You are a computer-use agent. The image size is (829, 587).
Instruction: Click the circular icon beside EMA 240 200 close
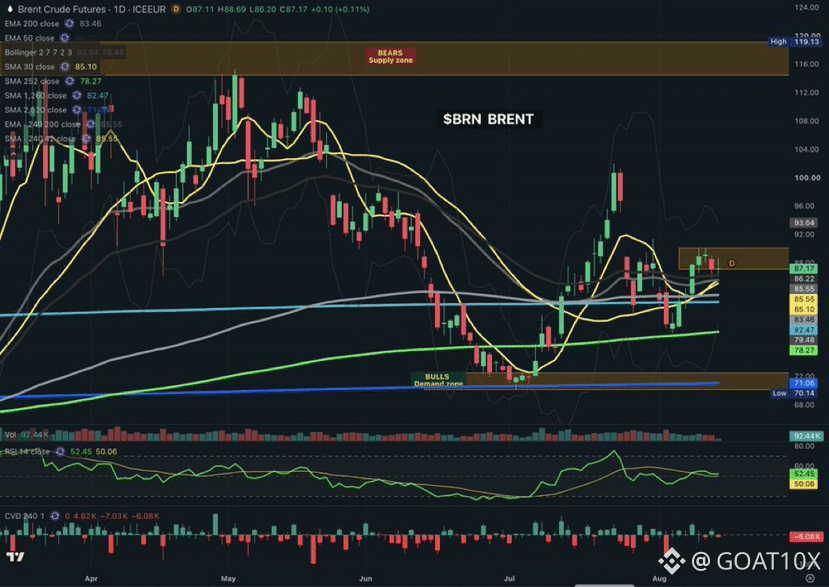90,124
